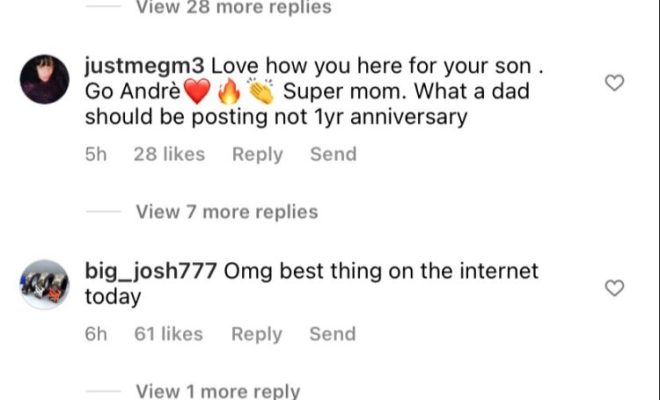This screenshot has width=660, height=400.
Task: Send justmegm3's comment to someone
Action: point(332,154)
